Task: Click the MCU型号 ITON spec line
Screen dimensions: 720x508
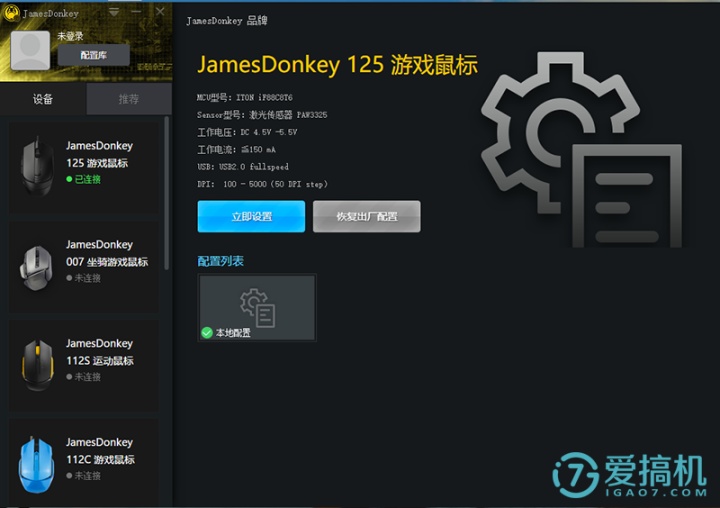Action: click(x=245, y=97)
